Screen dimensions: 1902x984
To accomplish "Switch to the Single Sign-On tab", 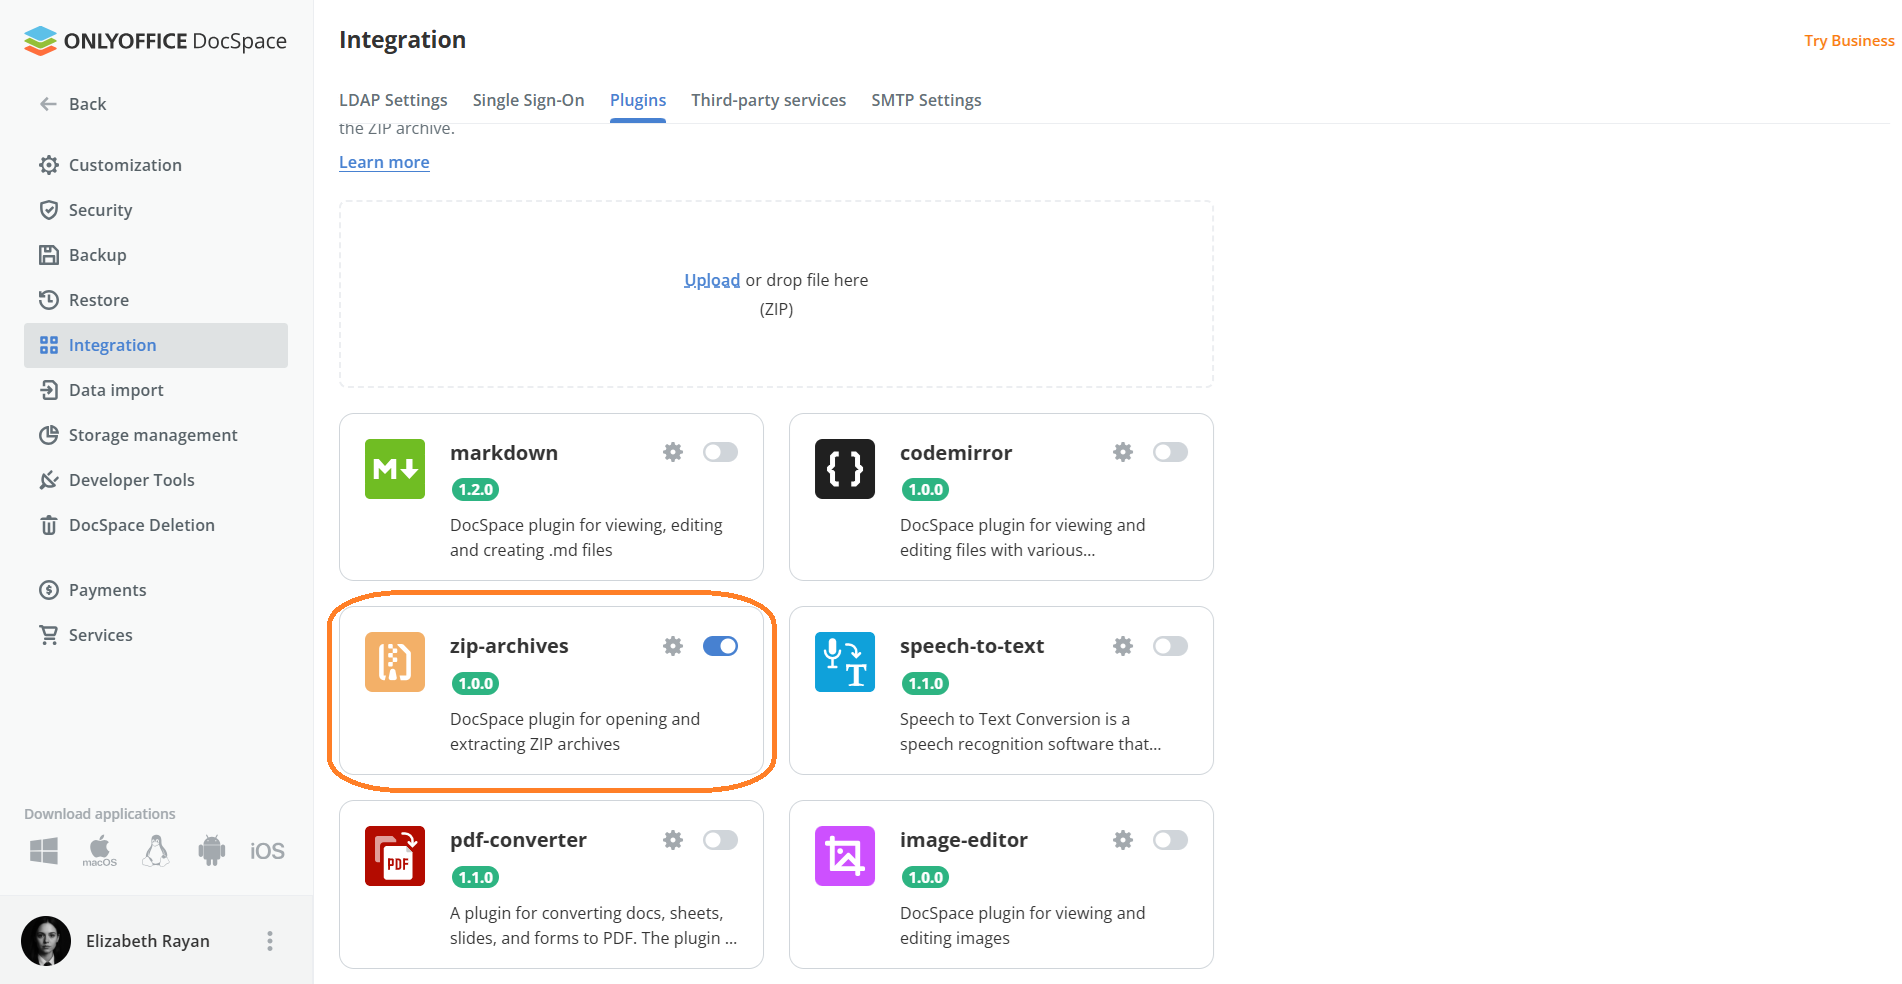I will coord(528,100).
